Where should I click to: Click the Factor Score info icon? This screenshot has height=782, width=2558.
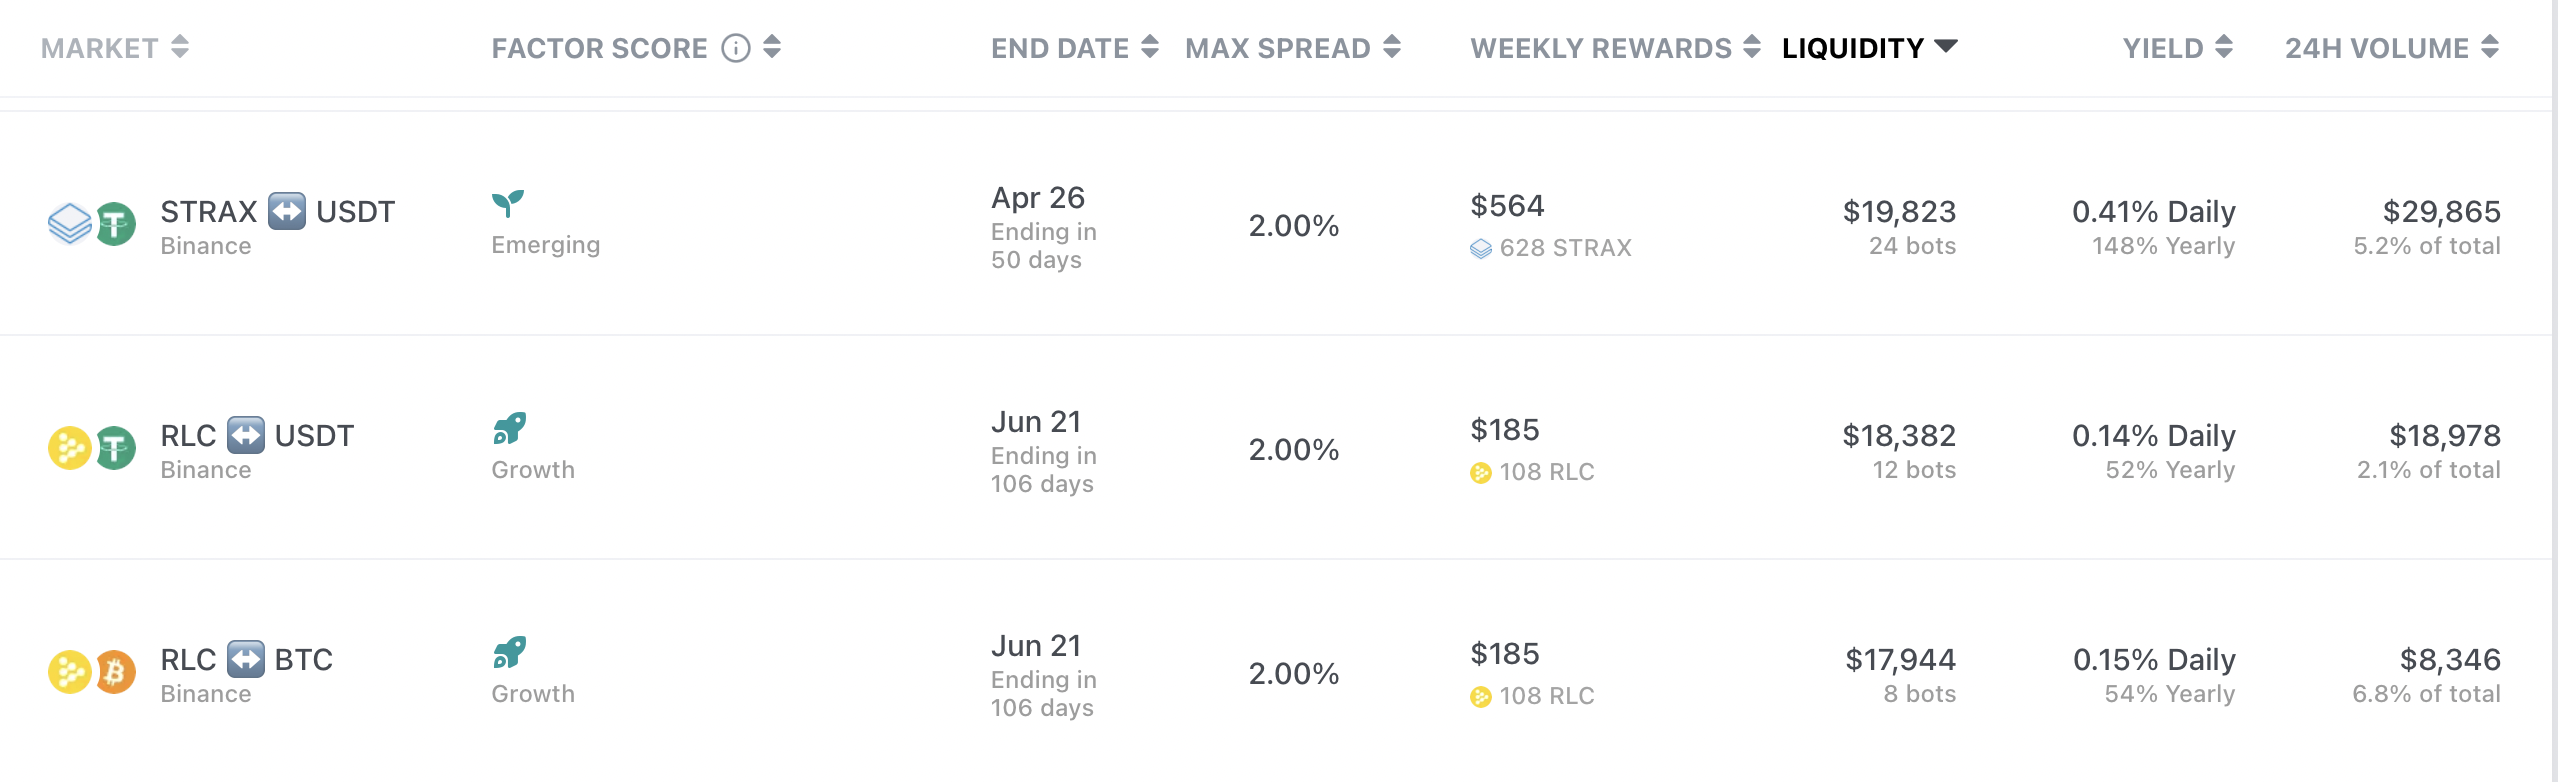pos(736,48)
